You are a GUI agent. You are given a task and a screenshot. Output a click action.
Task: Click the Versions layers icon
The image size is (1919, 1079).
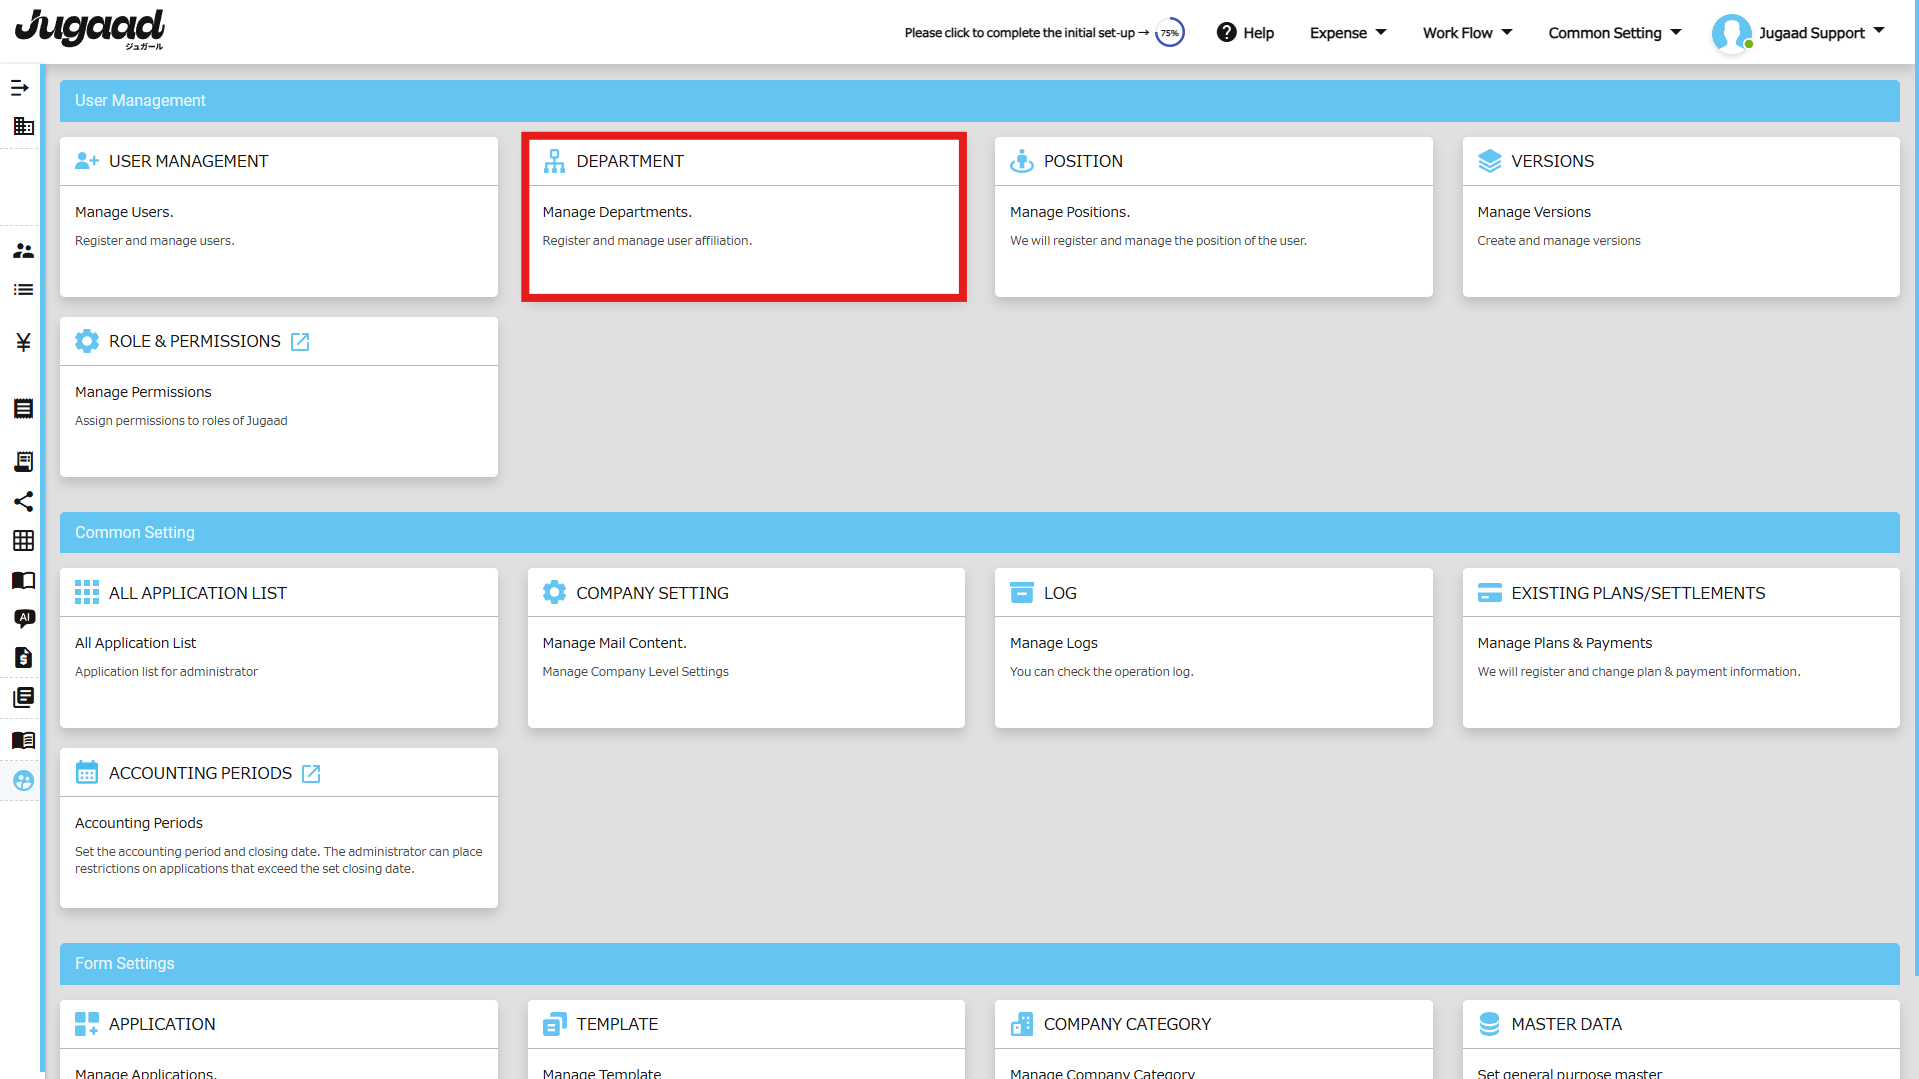coord(1489,161)
